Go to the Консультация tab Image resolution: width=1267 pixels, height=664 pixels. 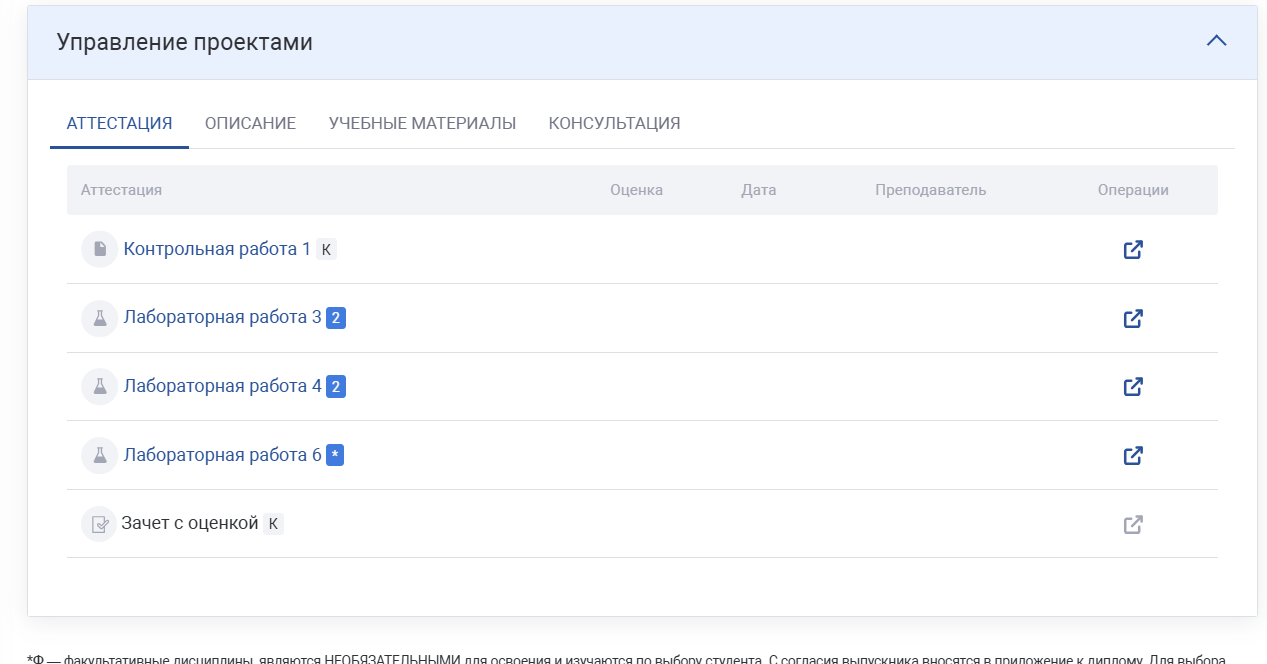614,124
